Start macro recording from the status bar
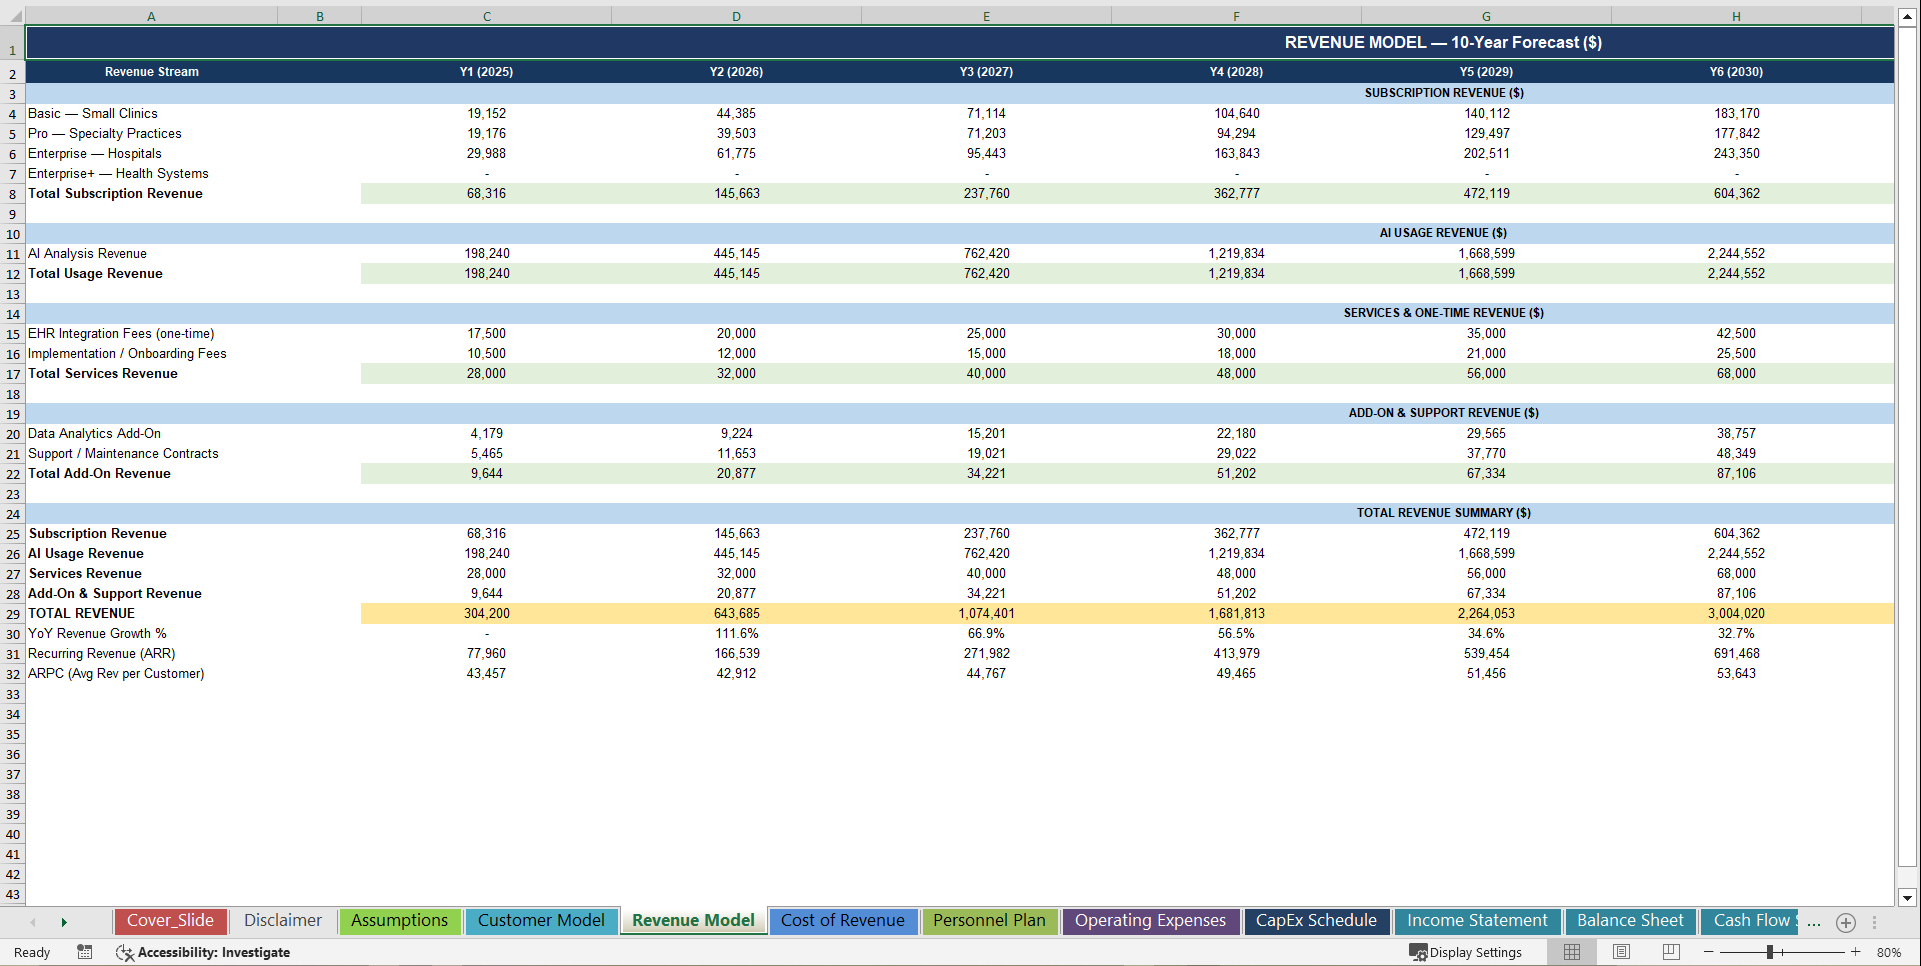This screenshot has width=1921, height=966. click(x=85, y=952)
